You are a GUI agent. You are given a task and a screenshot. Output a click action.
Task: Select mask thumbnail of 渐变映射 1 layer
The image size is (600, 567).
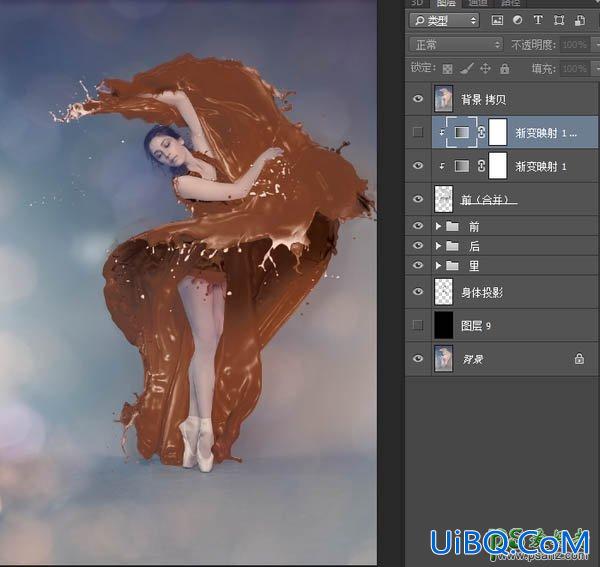coord(498,166)
